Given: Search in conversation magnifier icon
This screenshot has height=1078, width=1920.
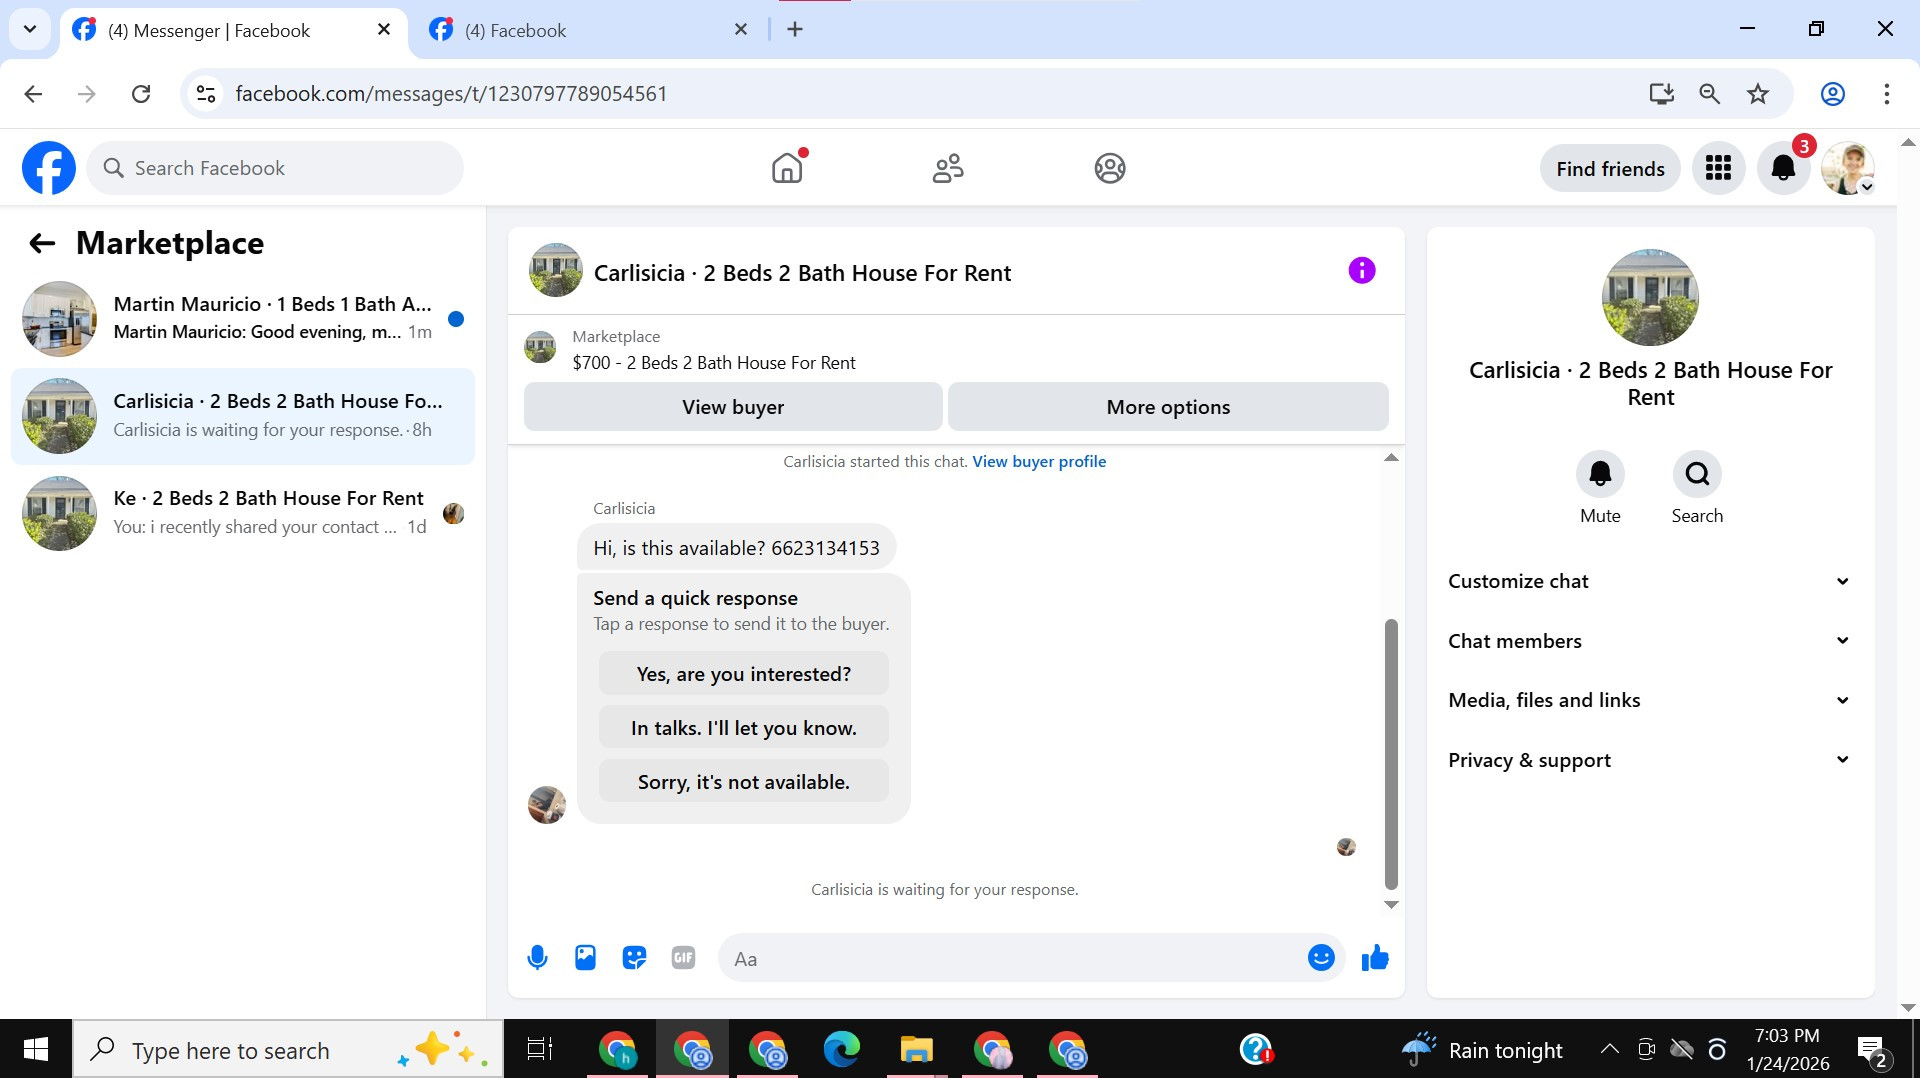Looking at the screenshot, I should [x=1697, y=474].
